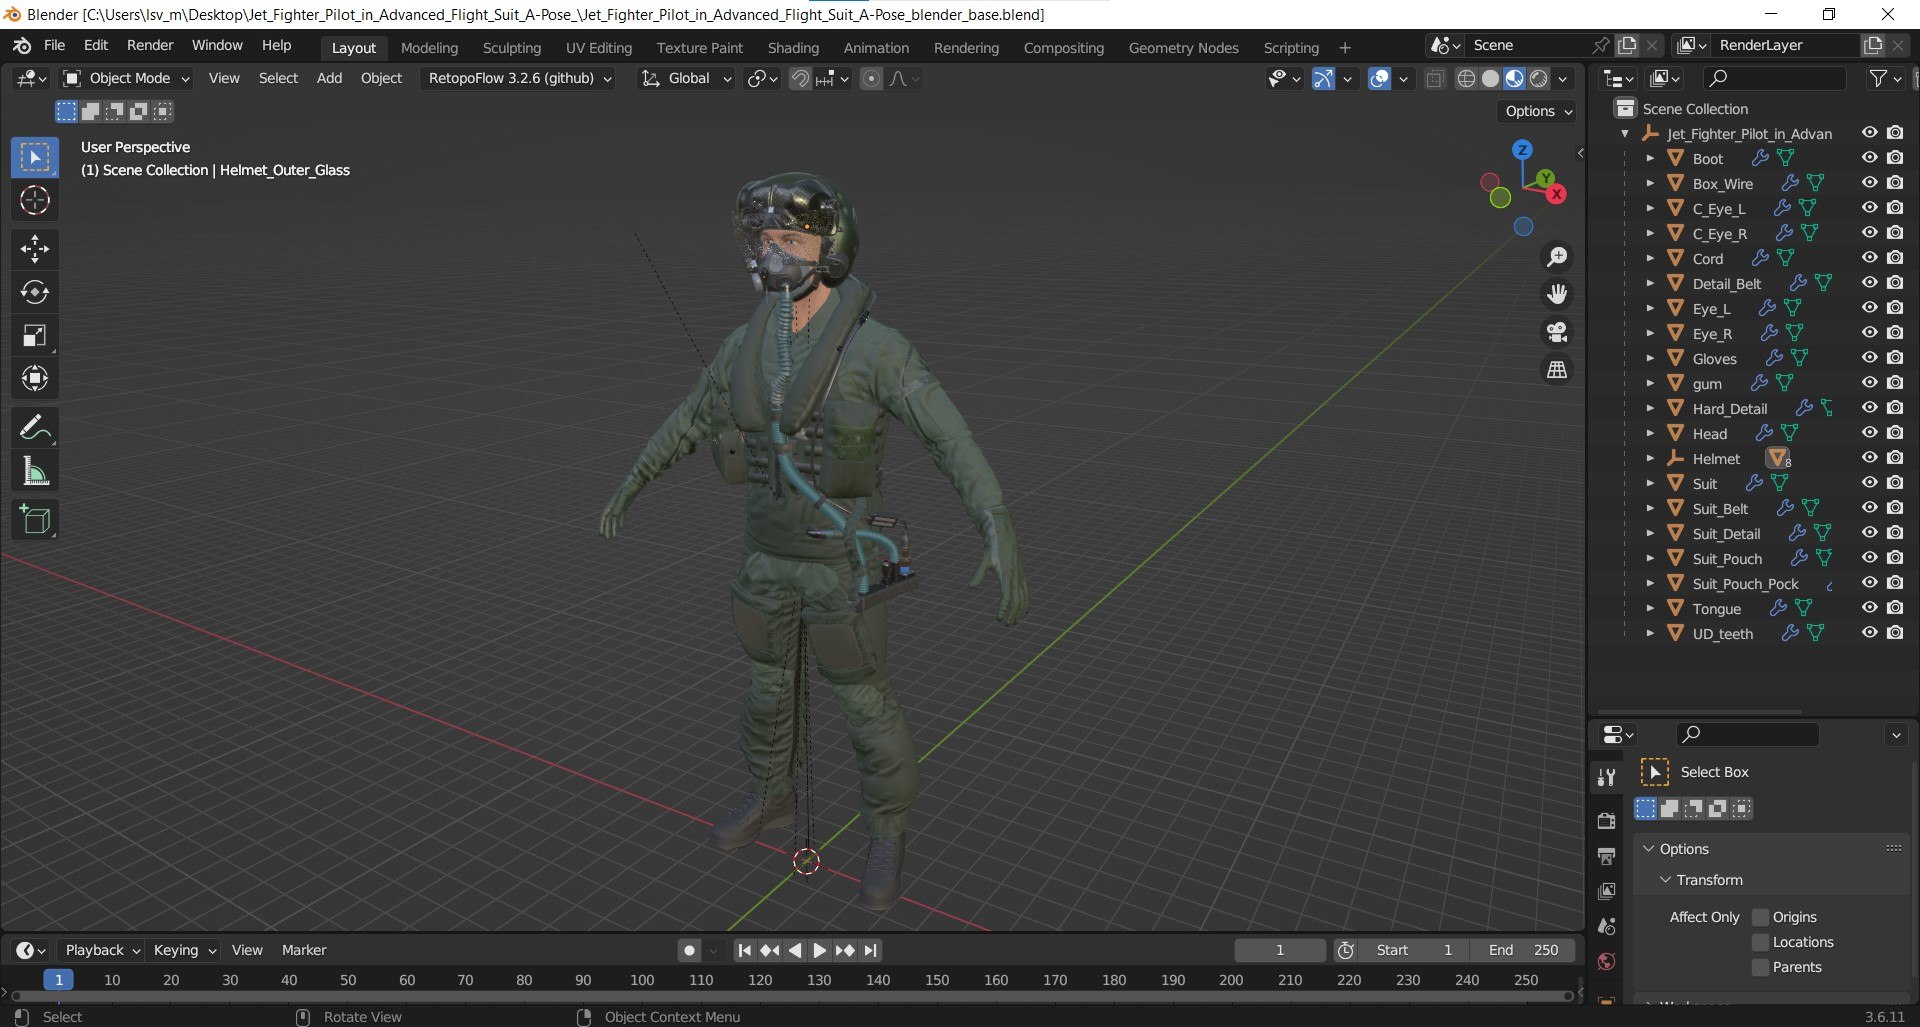Switch orthographic/perspective grid icon

coord(1557,370)
